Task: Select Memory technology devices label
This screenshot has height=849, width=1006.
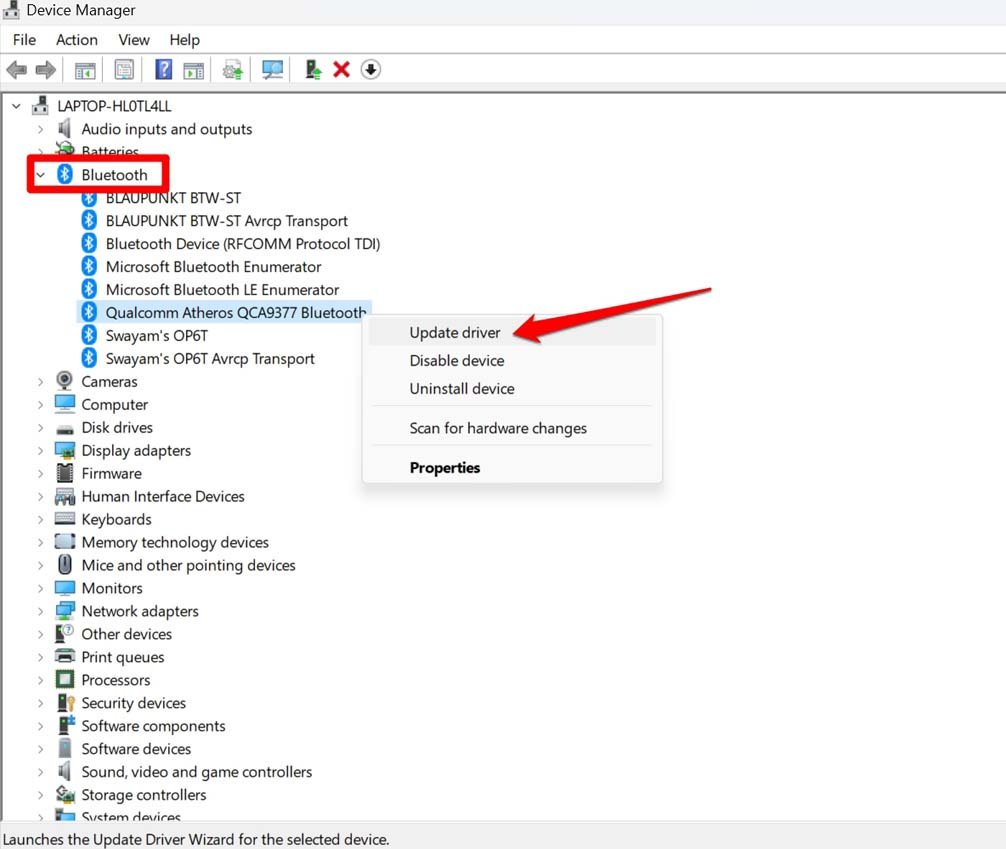Action: 175,543
